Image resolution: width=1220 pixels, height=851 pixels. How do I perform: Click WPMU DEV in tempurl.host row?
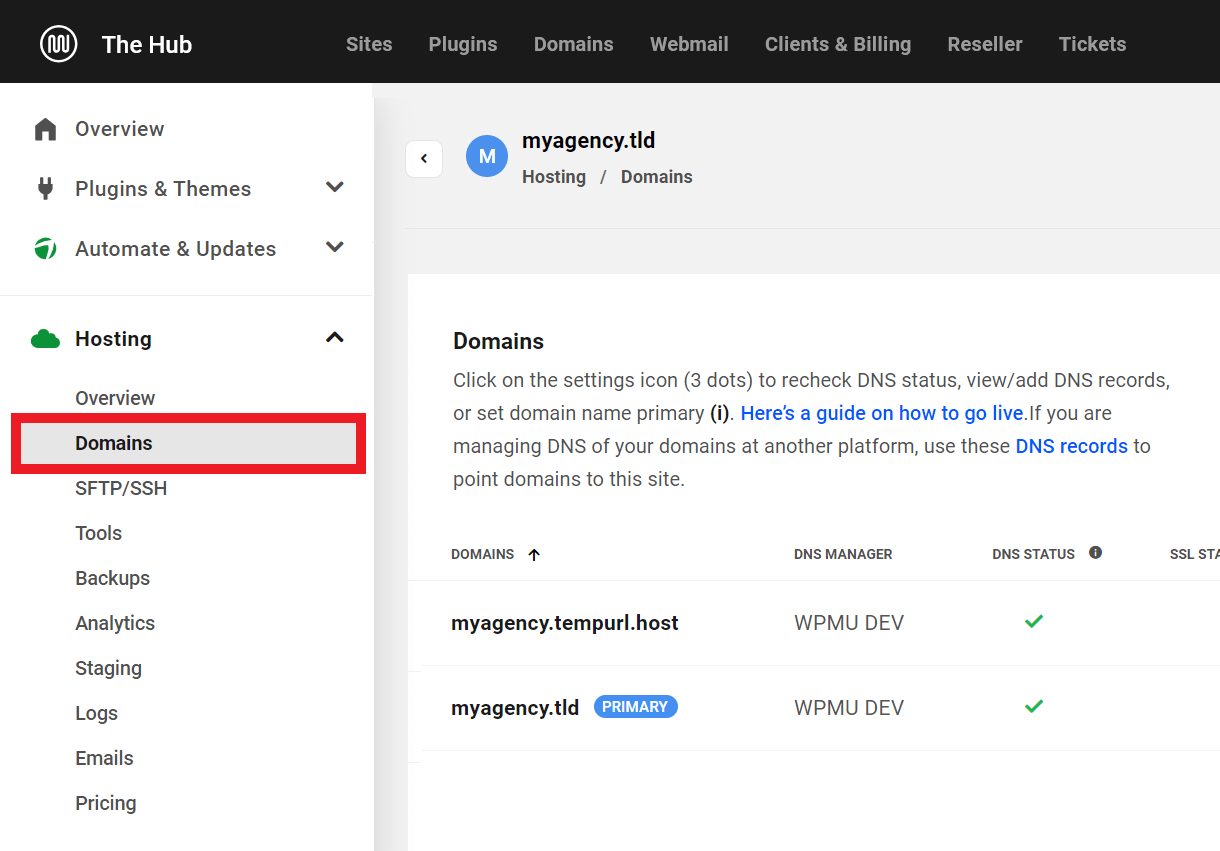849,623
